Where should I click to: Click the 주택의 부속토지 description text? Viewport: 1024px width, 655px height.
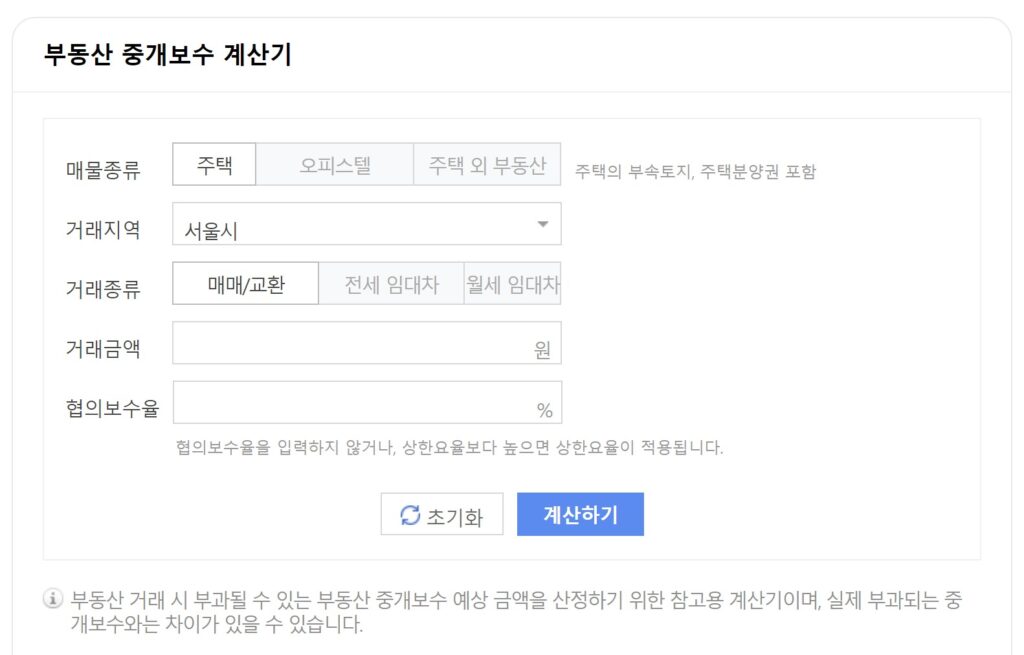point(695,171)
